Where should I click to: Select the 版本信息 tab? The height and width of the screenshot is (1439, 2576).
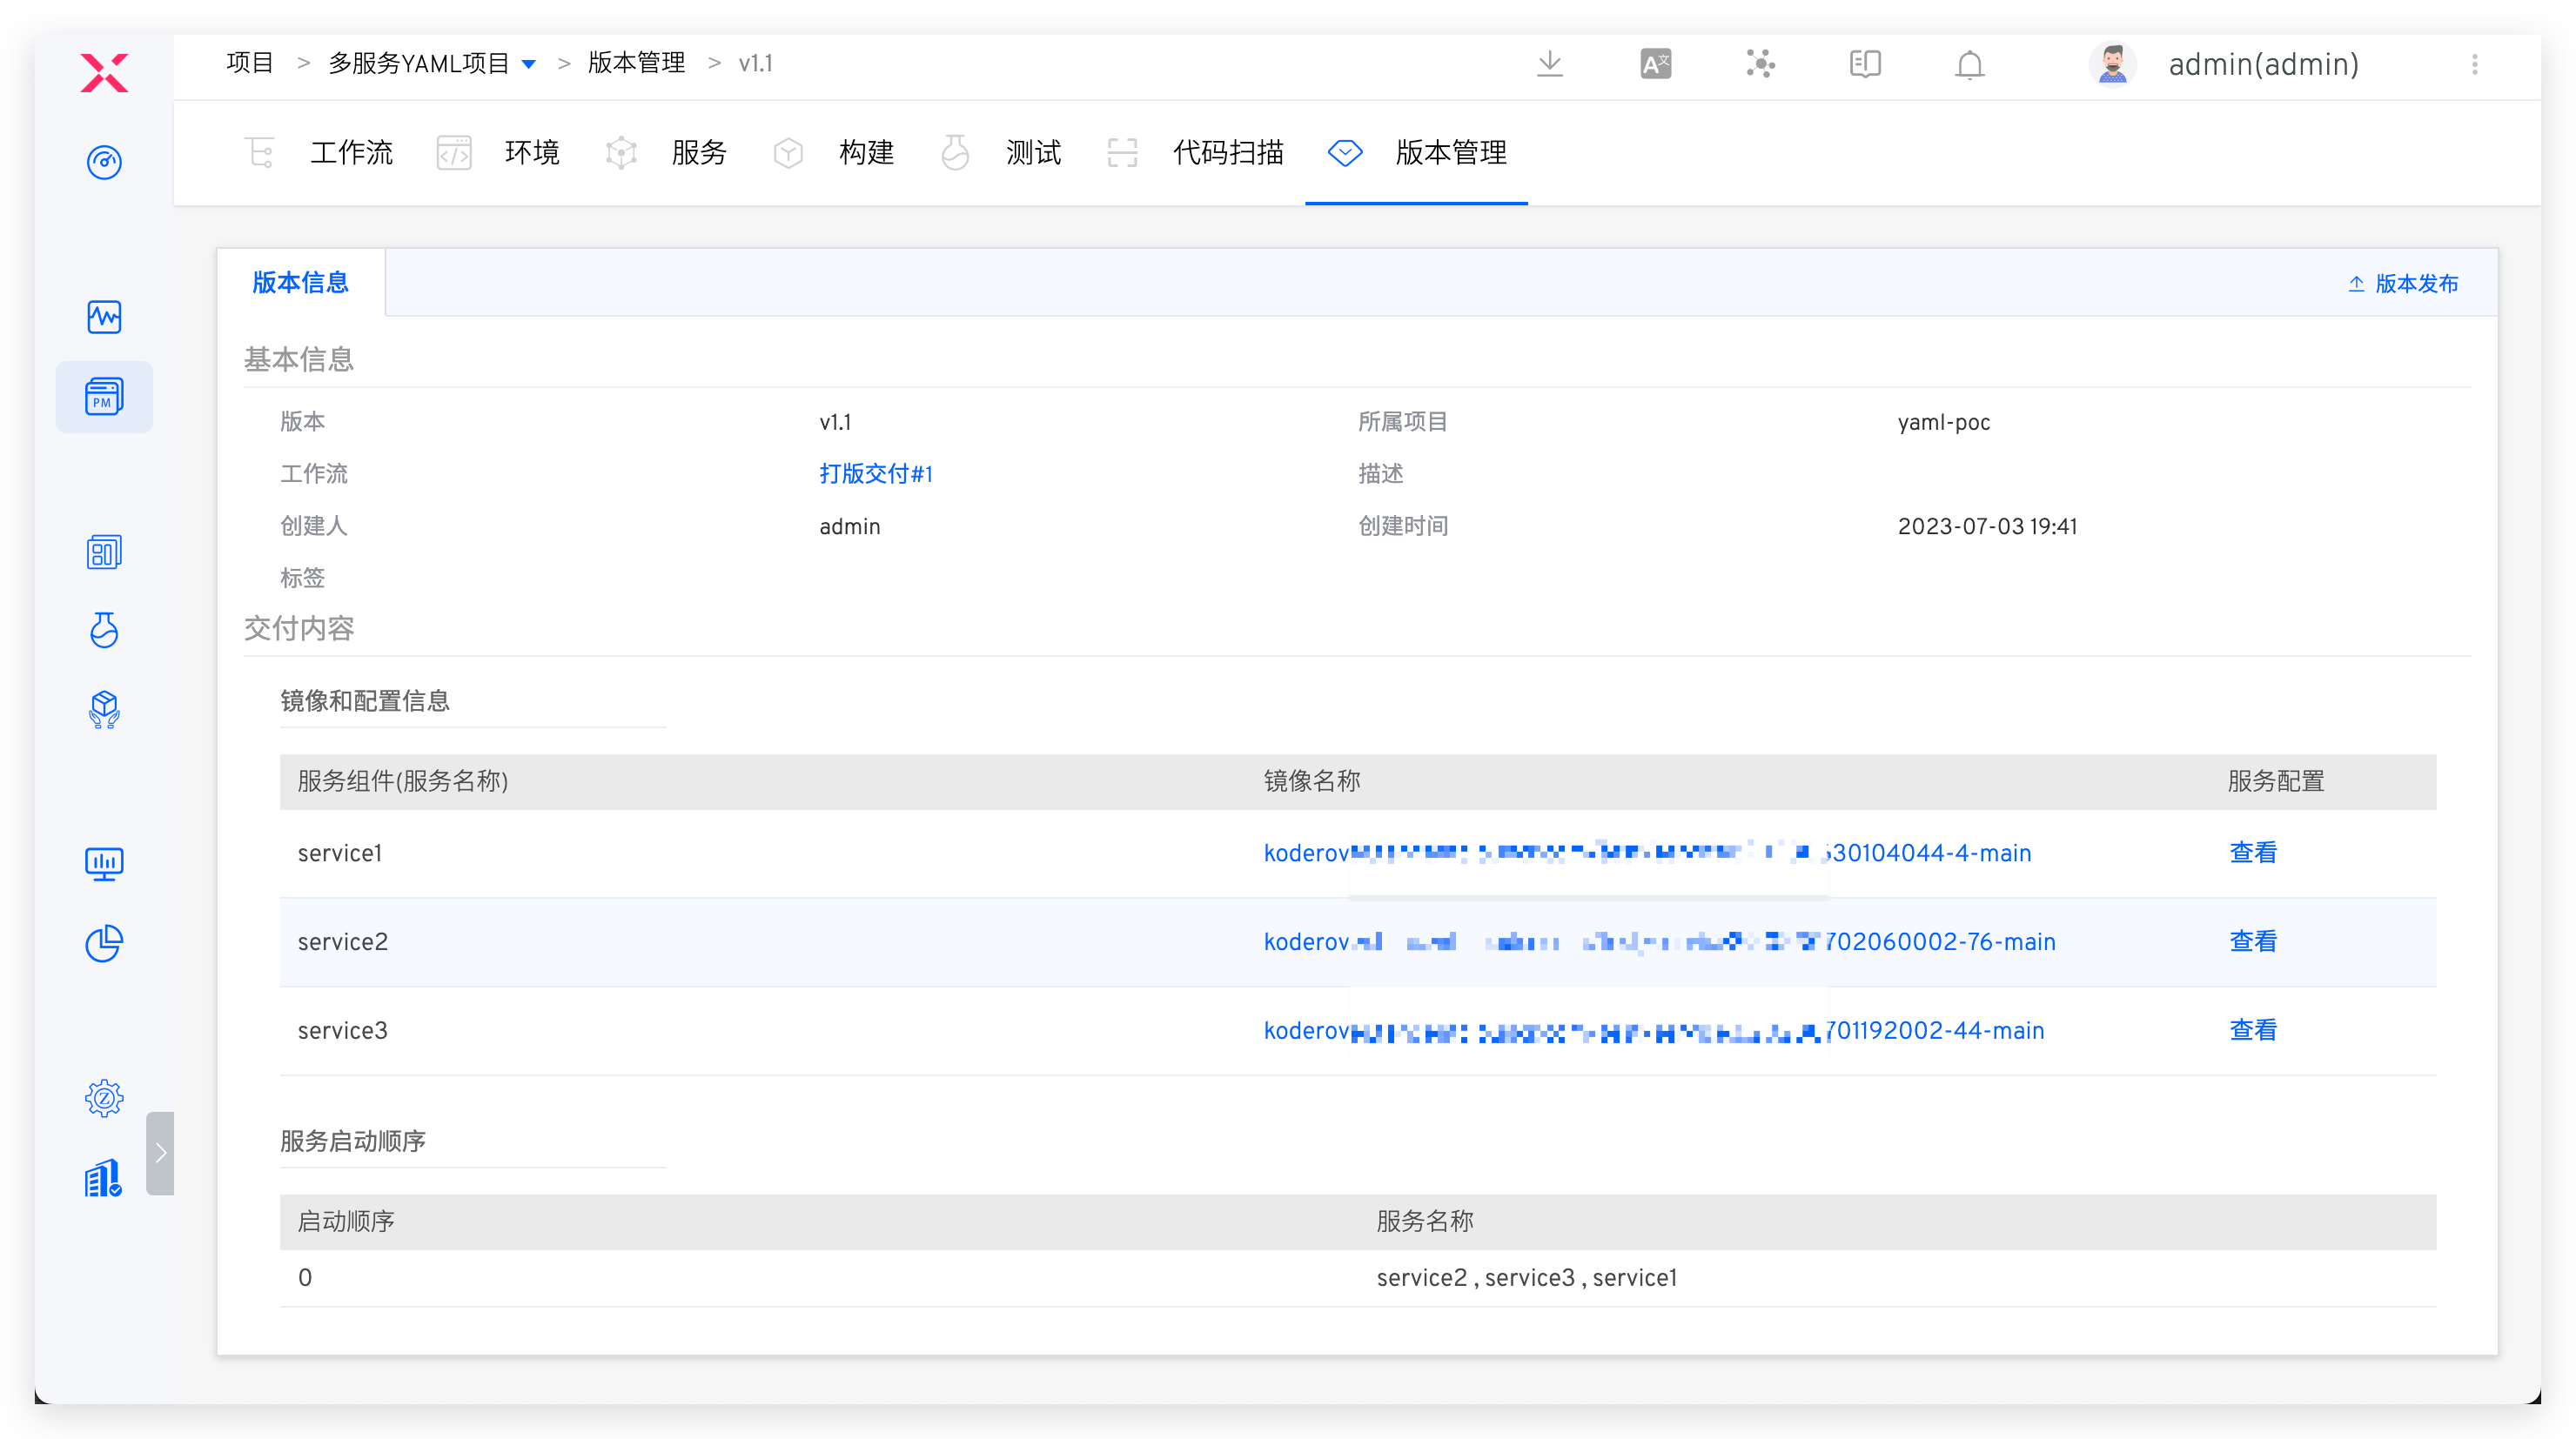click(x=300, y=283)
